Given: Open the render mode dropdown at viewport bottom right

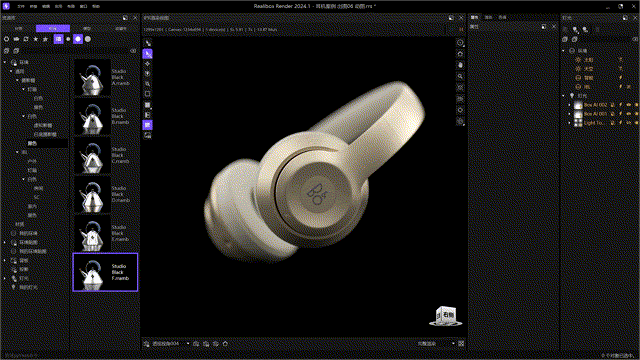Looking at the screenshot, I should tap(453, 344).
